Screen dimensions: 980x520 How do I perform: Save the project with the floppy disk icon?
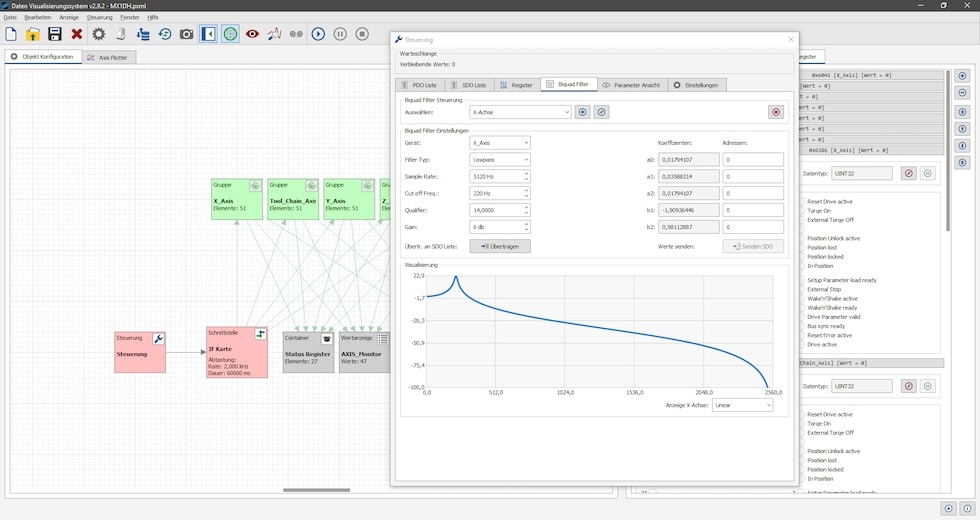tap(55, 34)
